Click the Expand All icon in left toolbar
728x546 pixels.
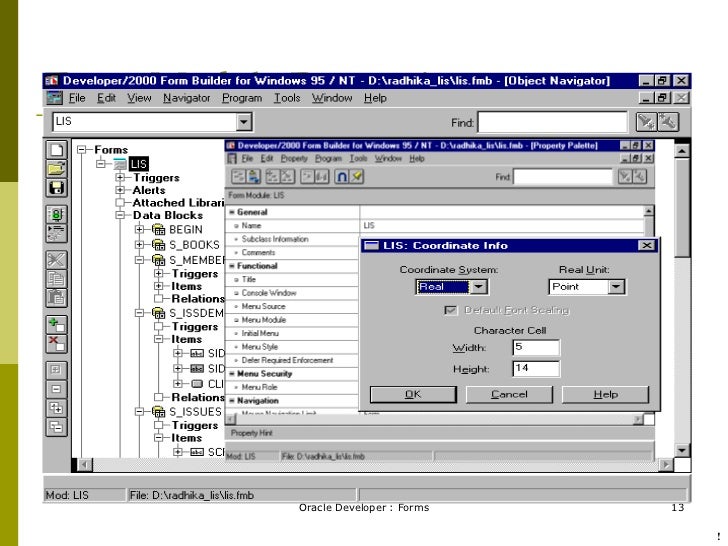[56, 408]
